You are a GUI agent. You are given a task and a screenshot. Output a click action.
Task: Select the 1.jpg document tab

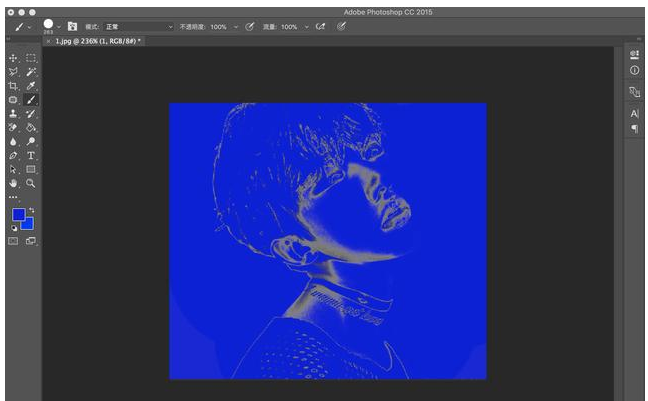coord(98,41)
